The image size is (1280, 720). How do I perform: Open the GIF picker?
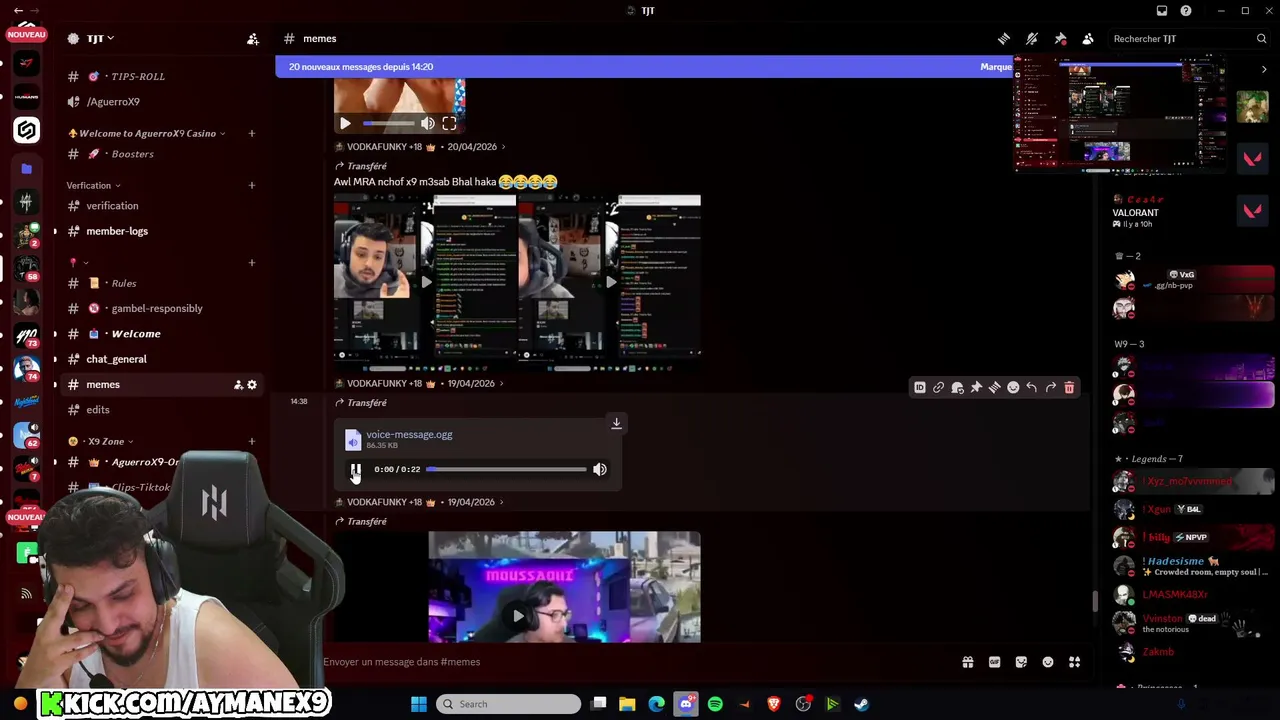tap(994, 662)
